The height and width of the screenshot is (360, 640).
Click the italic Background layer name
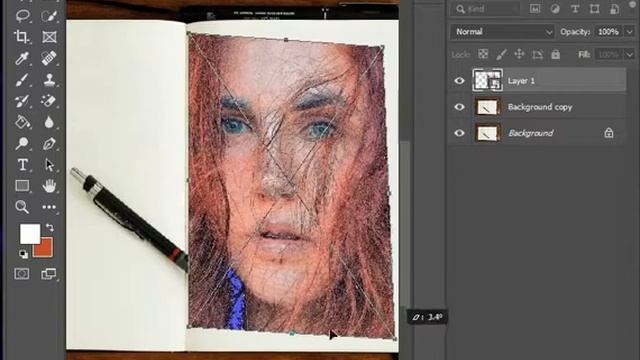tap(531, 133)
